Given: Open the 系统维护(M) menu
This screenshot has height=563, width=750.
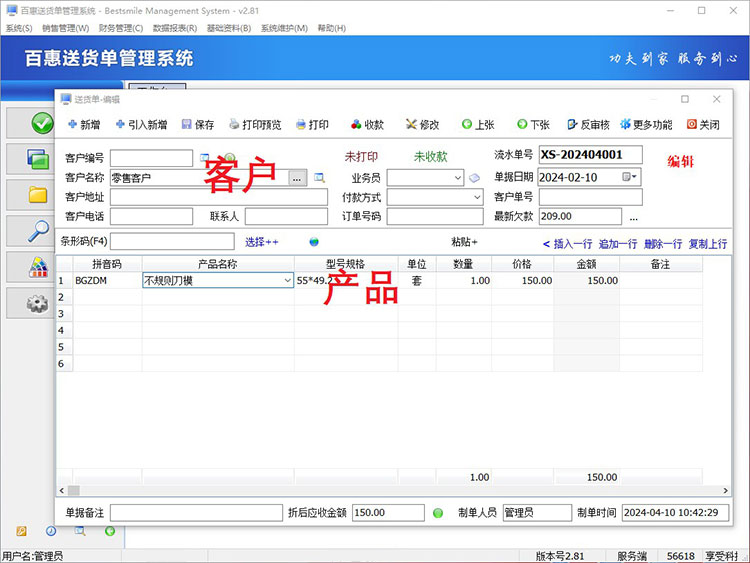Looking at the screenshot, I should click(284, 28).
